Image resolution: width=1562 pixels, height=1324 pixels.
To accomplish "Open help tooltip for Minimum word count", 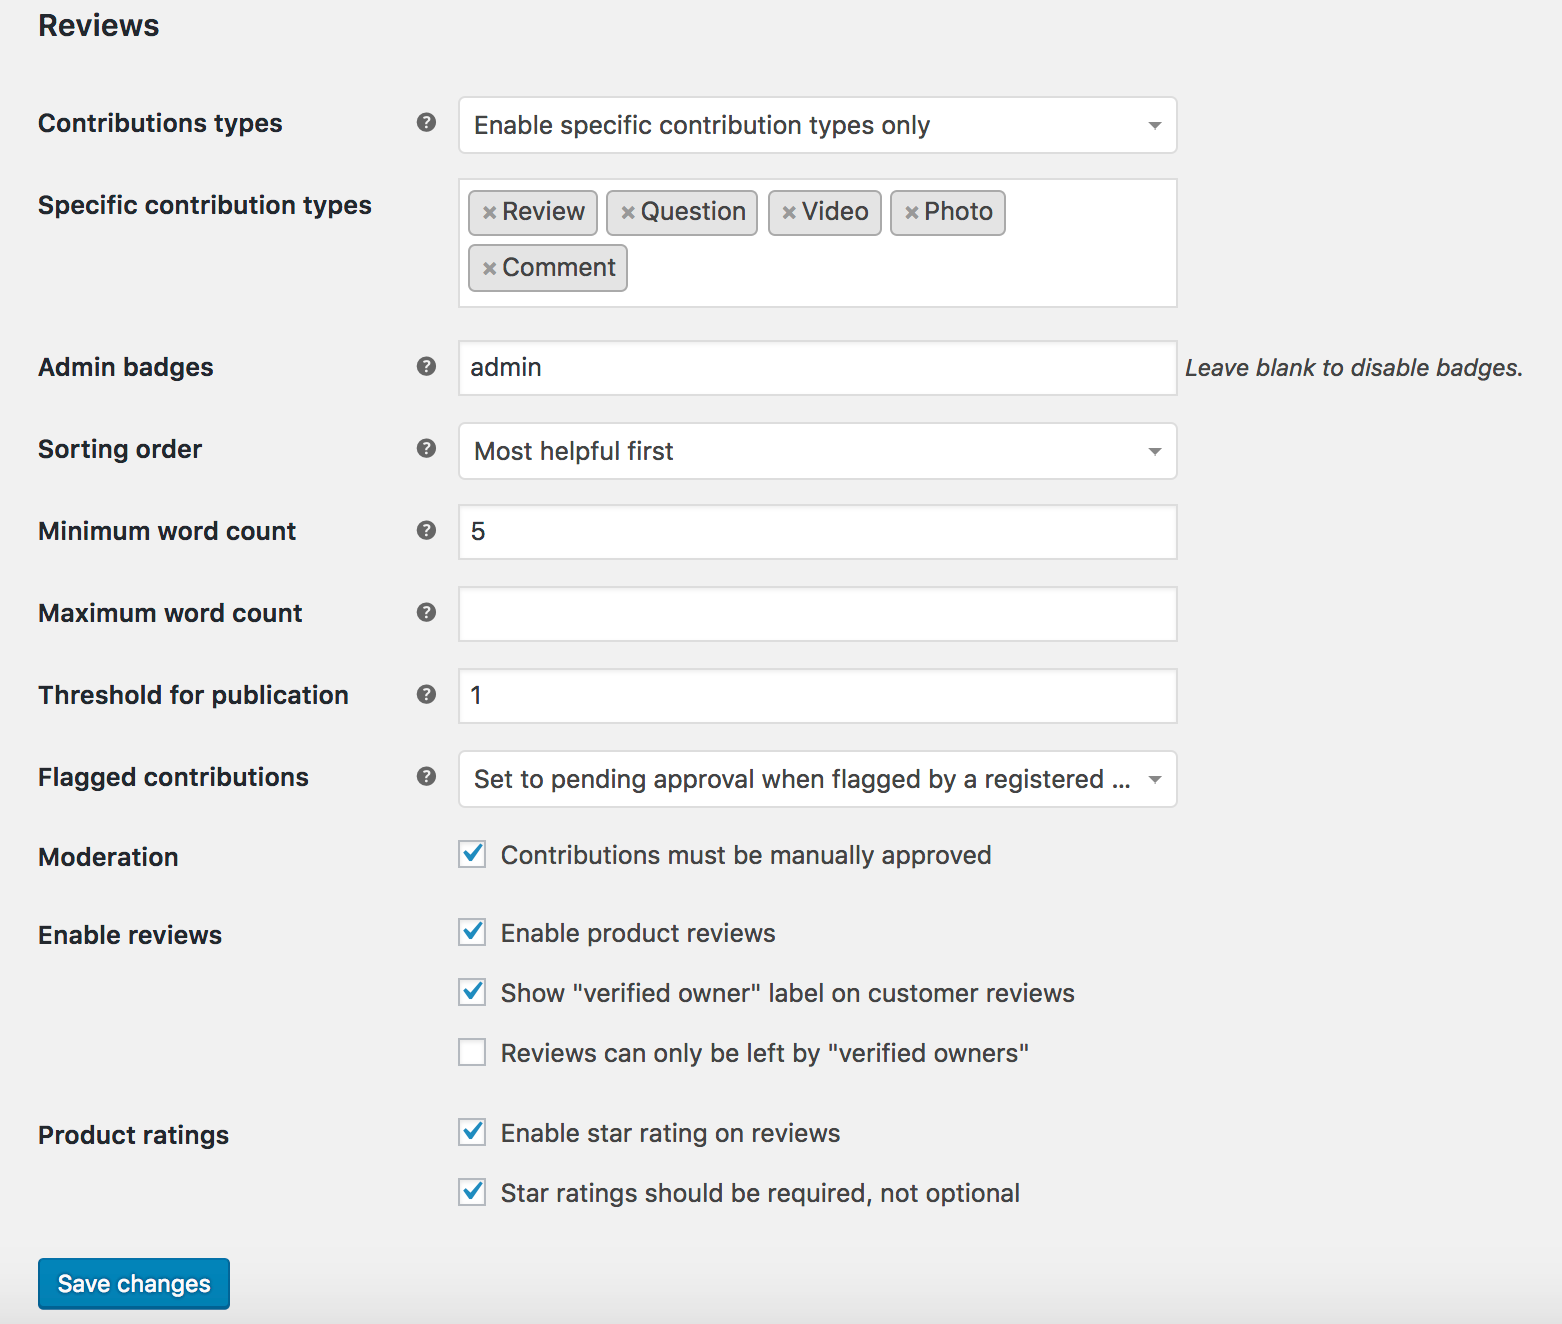I will coord(426,531).
